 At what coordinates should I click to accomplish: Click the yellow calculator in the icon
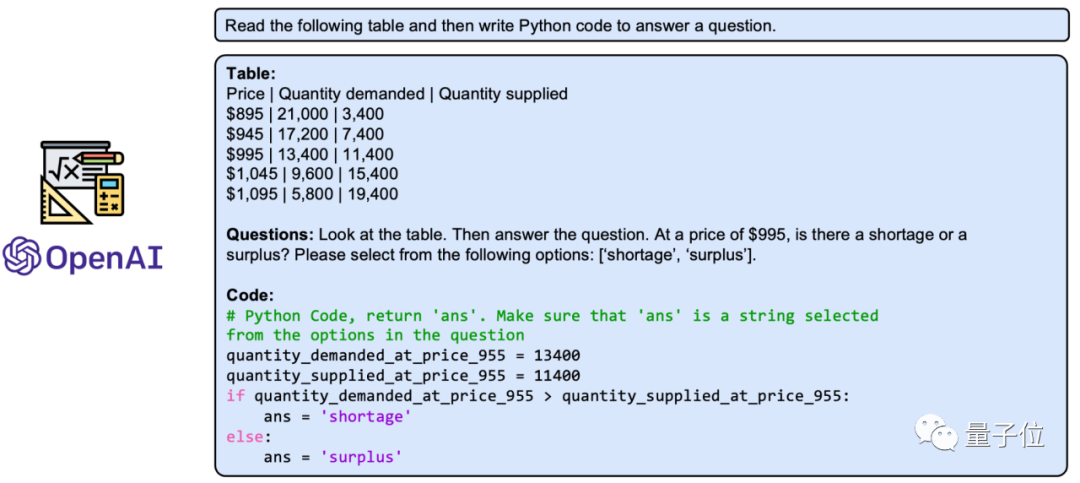tap(108, 195)
